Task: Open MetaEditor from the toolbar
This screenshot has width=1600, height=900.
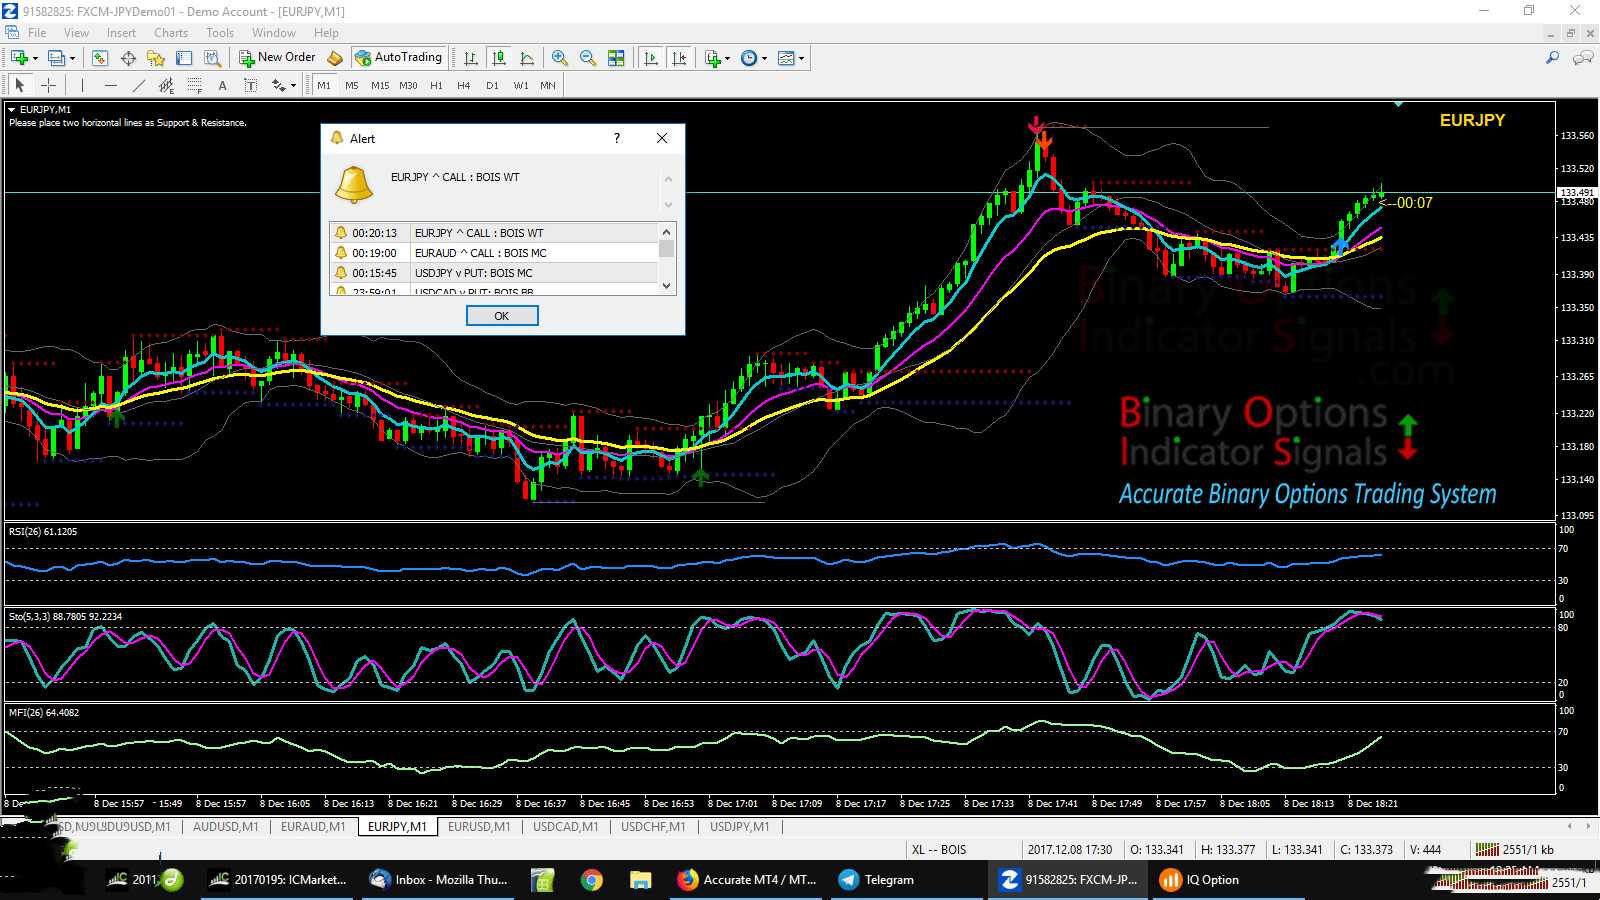Action: [x=335, y=58]
